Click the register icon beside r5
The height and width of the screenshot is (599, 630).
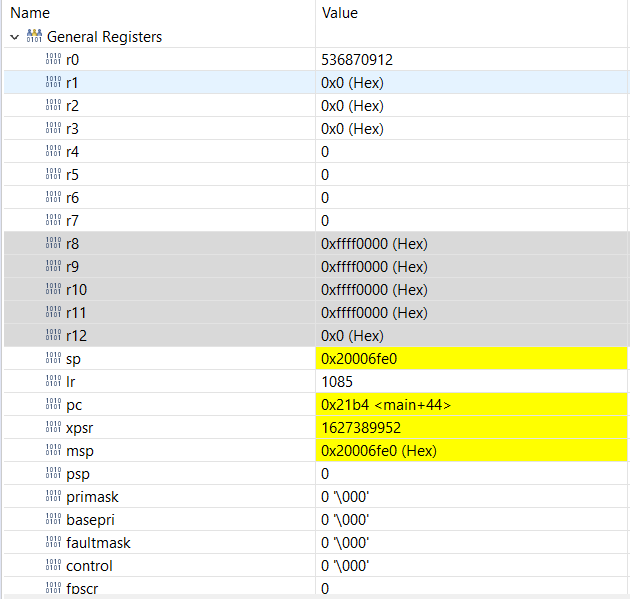pyautogui.click(x=53, y=174)
